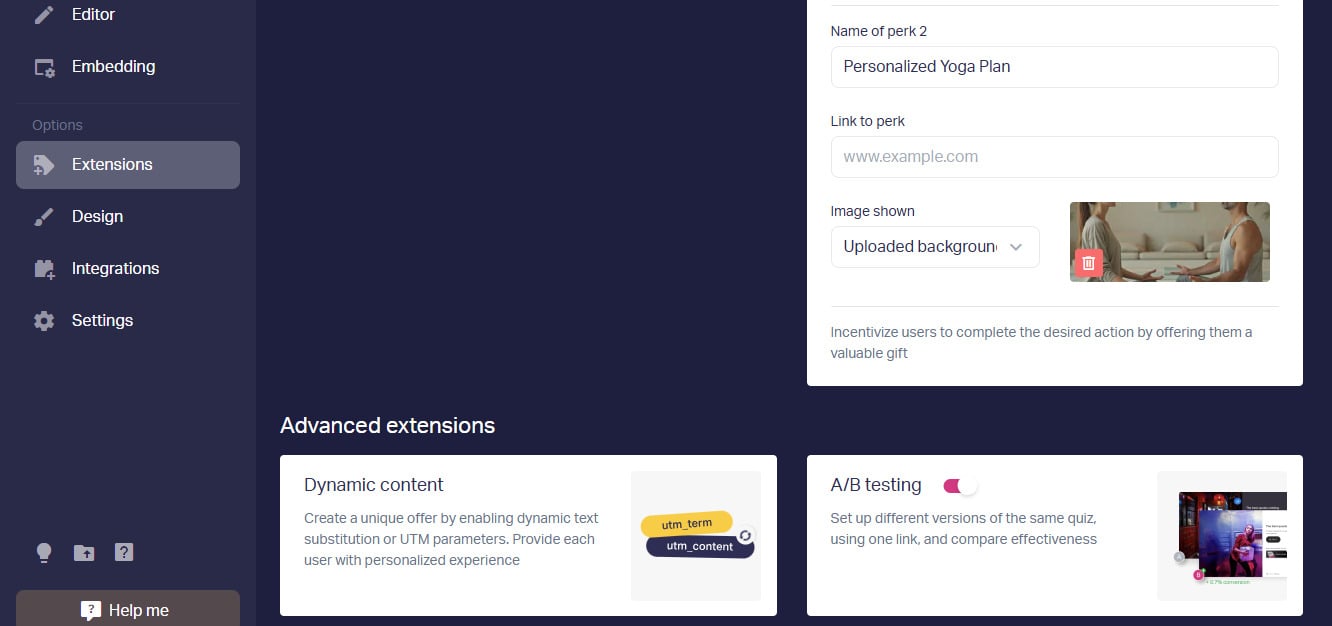Click the Help me button
Image resolution: width=1332 pixels, height=626 pixels.
(x=128, y=609)
